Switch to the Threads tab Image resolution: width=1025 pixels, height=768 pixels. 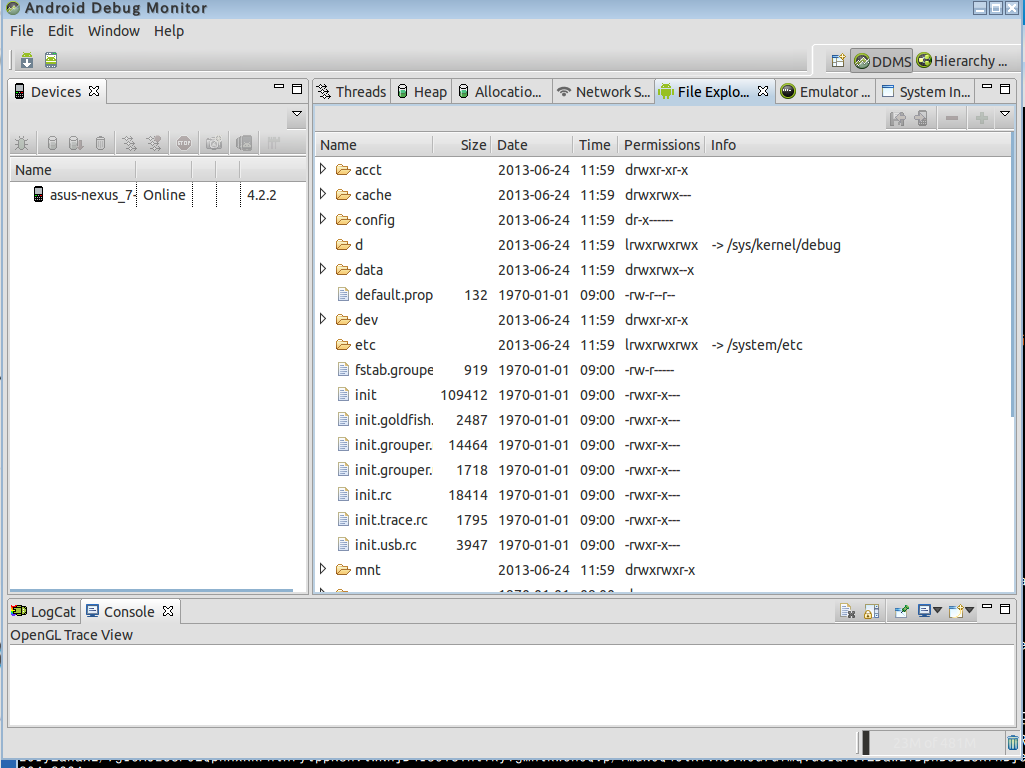pyautogui.click(x=352, y=92)
